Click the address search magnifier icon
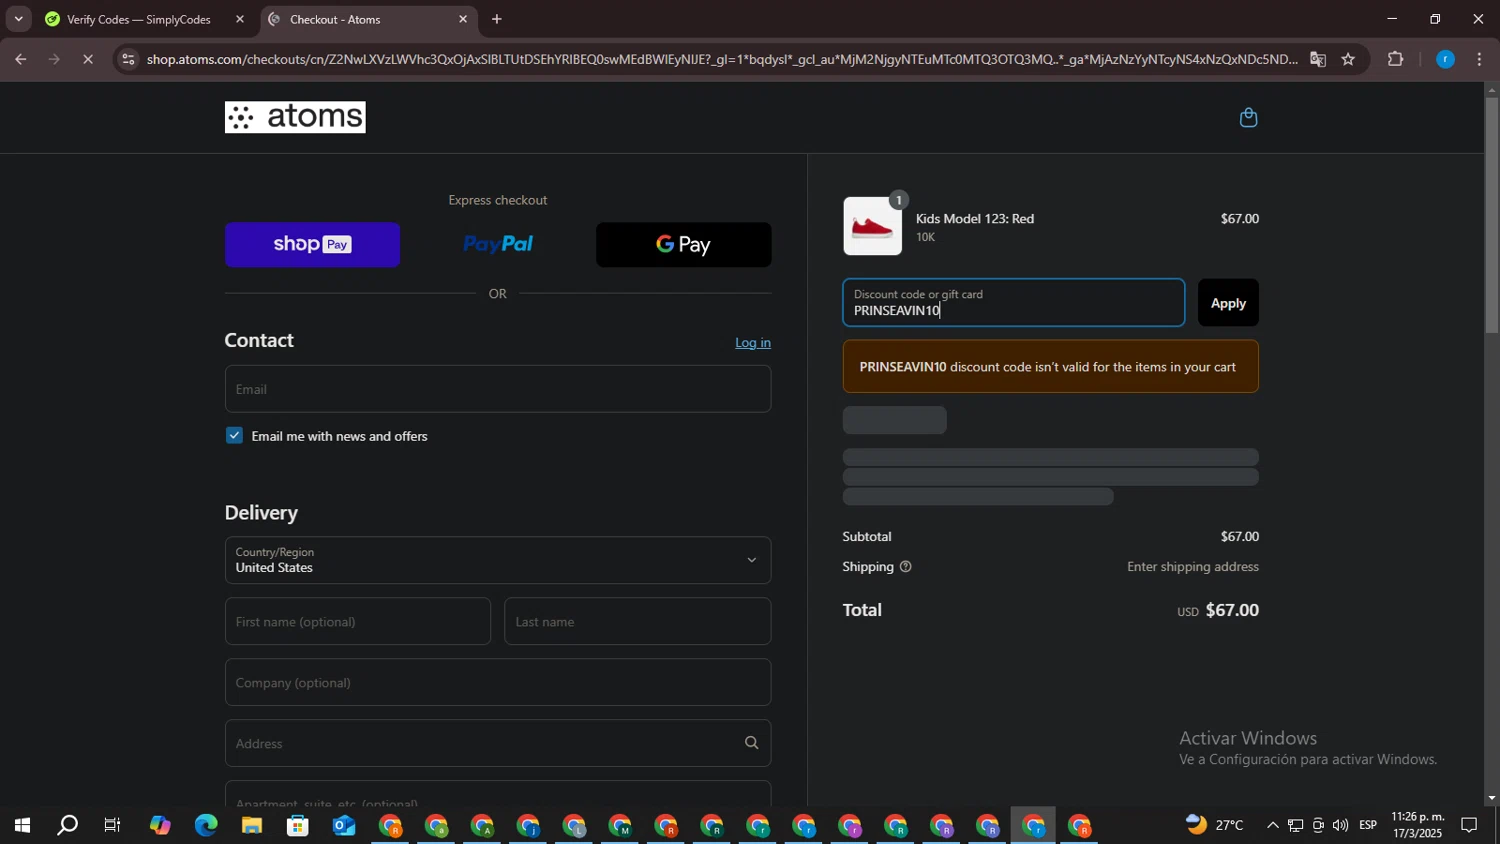The image size is (1500, 844). coord(752,743)
